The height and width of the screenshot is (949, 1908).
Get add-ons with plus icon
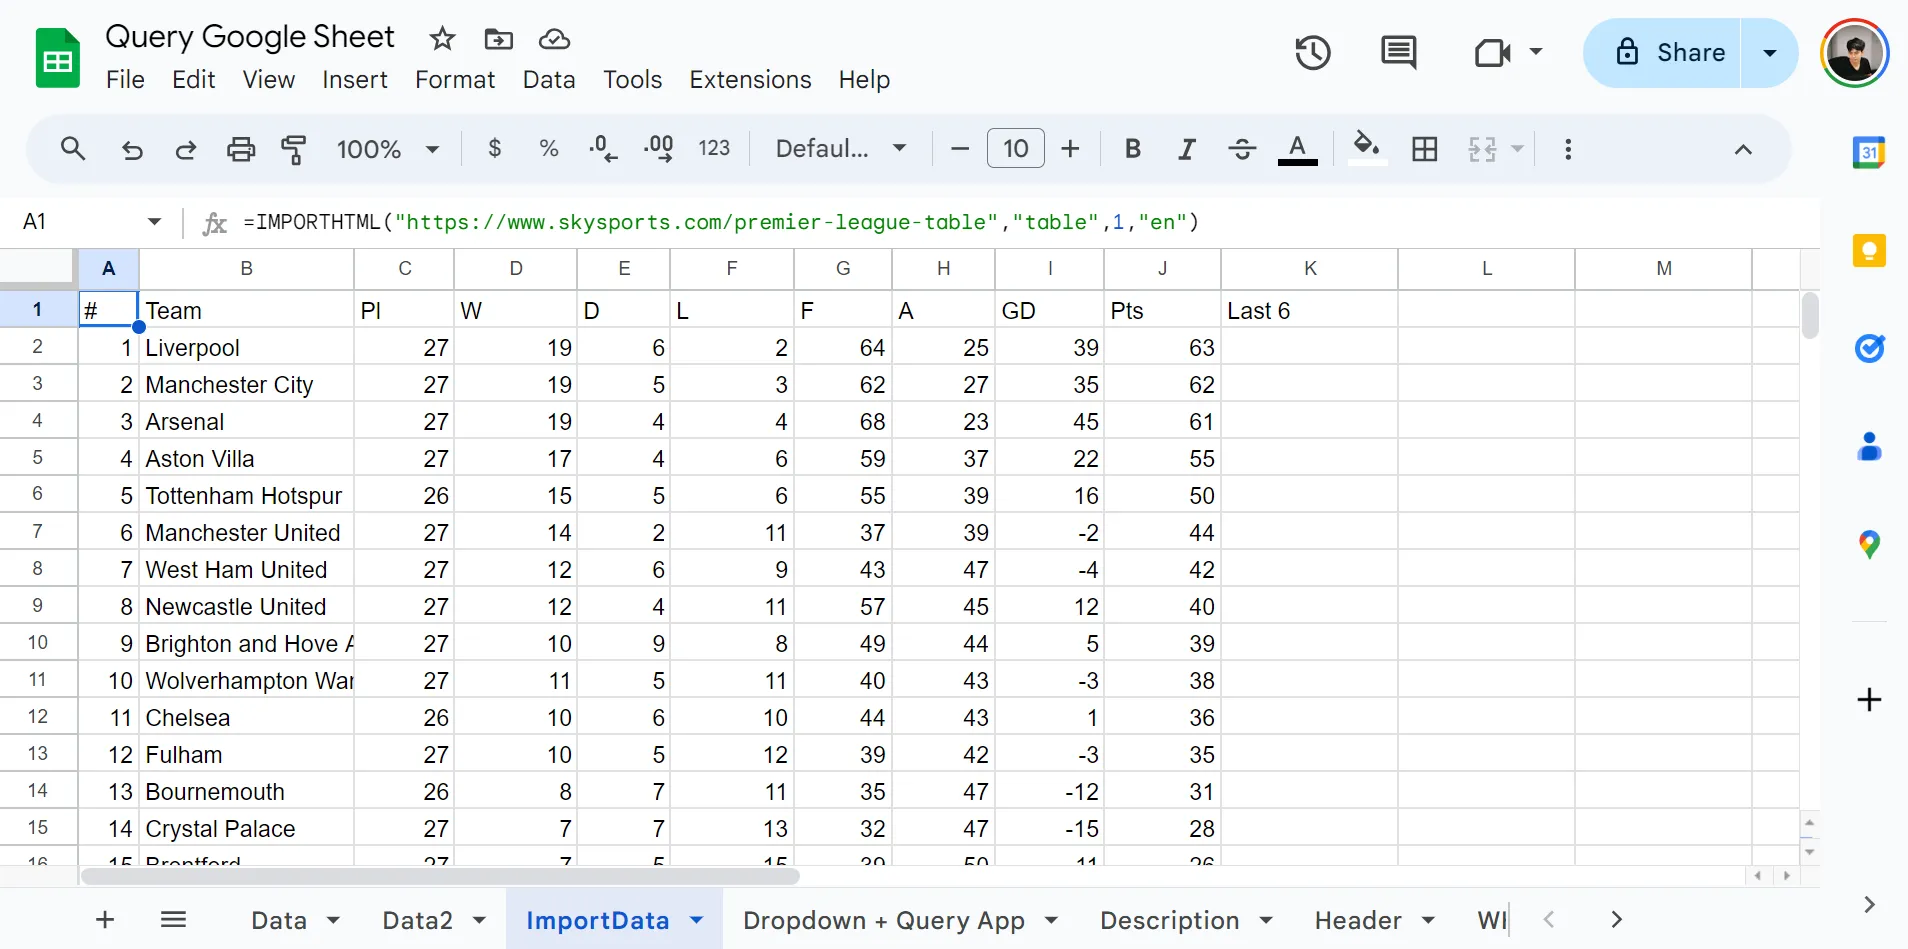(1869, 699)
